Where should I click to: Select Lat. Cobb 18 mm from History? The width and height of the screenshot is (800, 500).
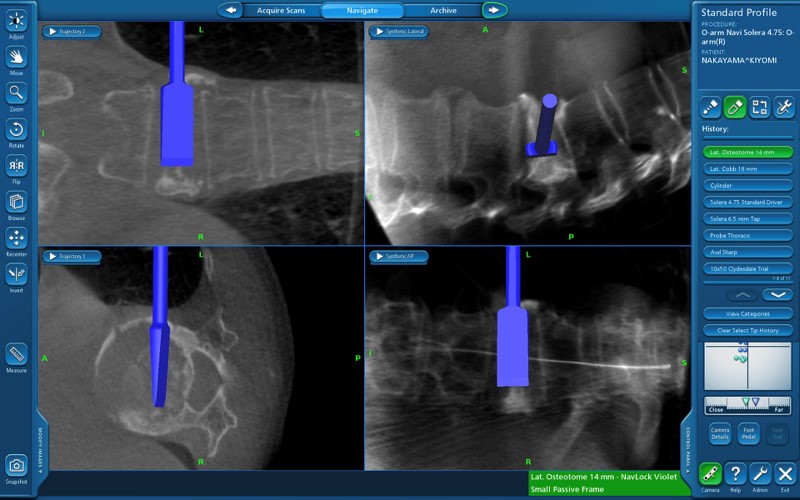pyautogui.click(x=747, y=169)
